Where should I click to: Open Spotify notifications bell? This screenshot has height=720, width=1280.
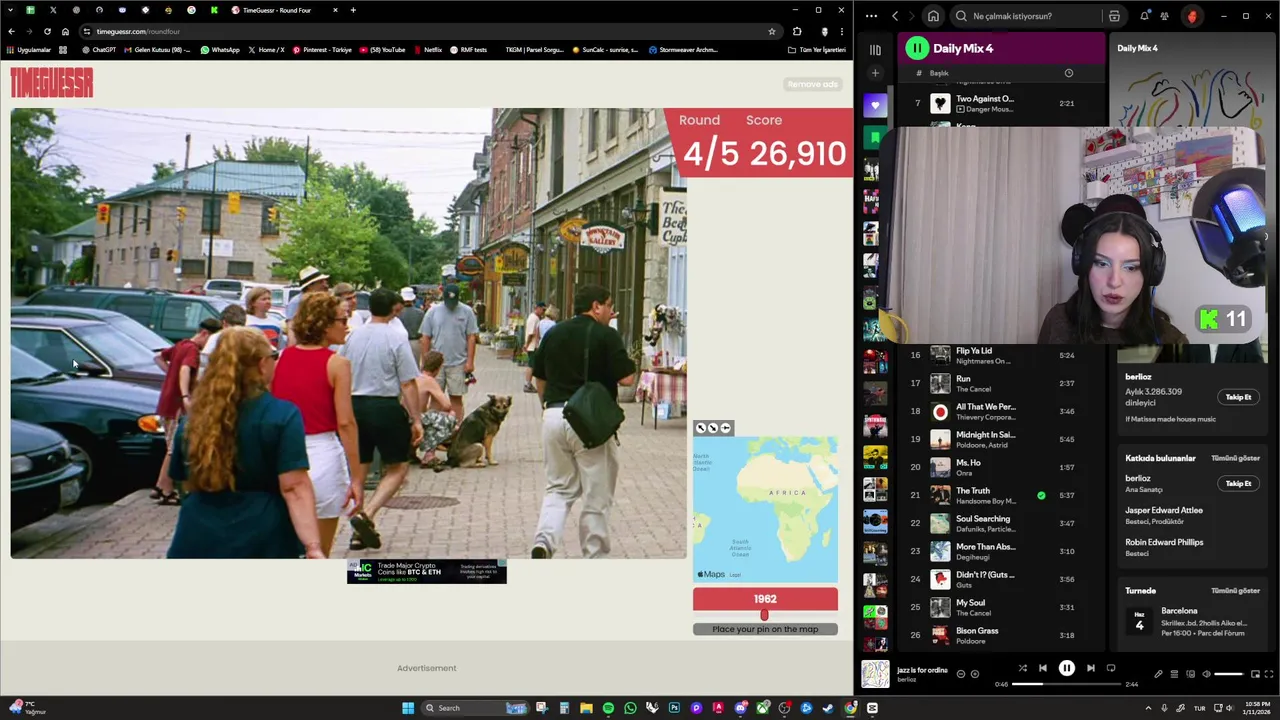(x=1144, y=16)
